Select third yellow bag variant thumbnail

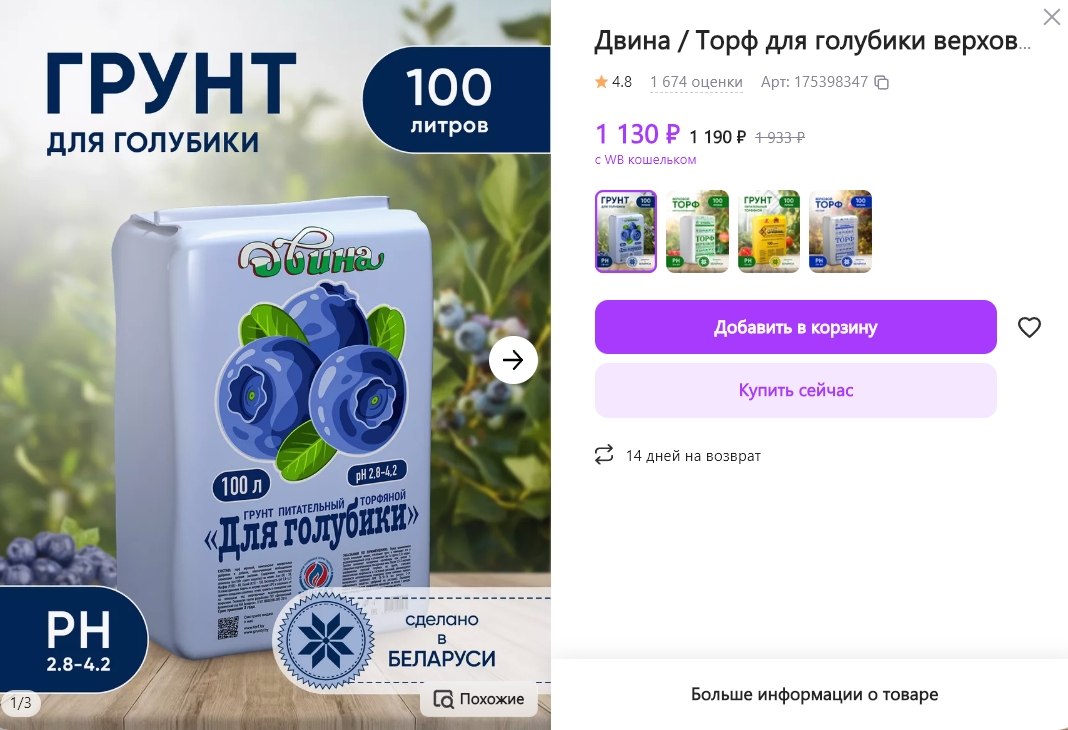pyautogui.click(x=769, y=232)
